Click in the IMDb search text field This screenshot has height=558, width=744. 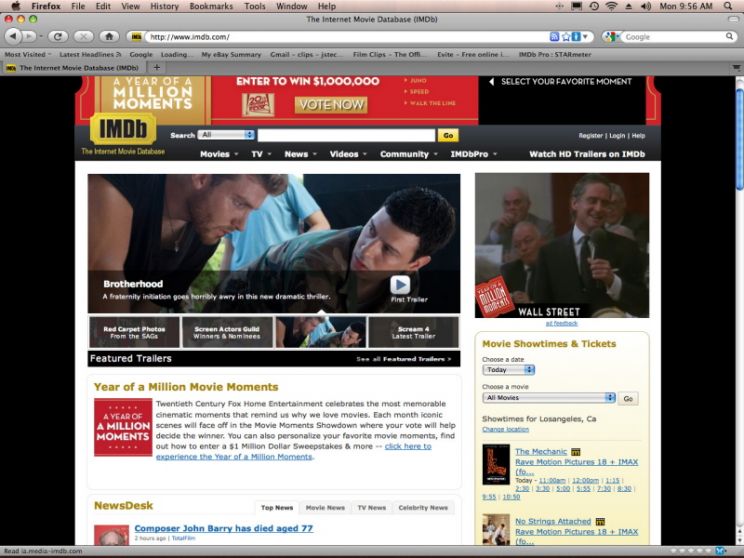[346, 135]
